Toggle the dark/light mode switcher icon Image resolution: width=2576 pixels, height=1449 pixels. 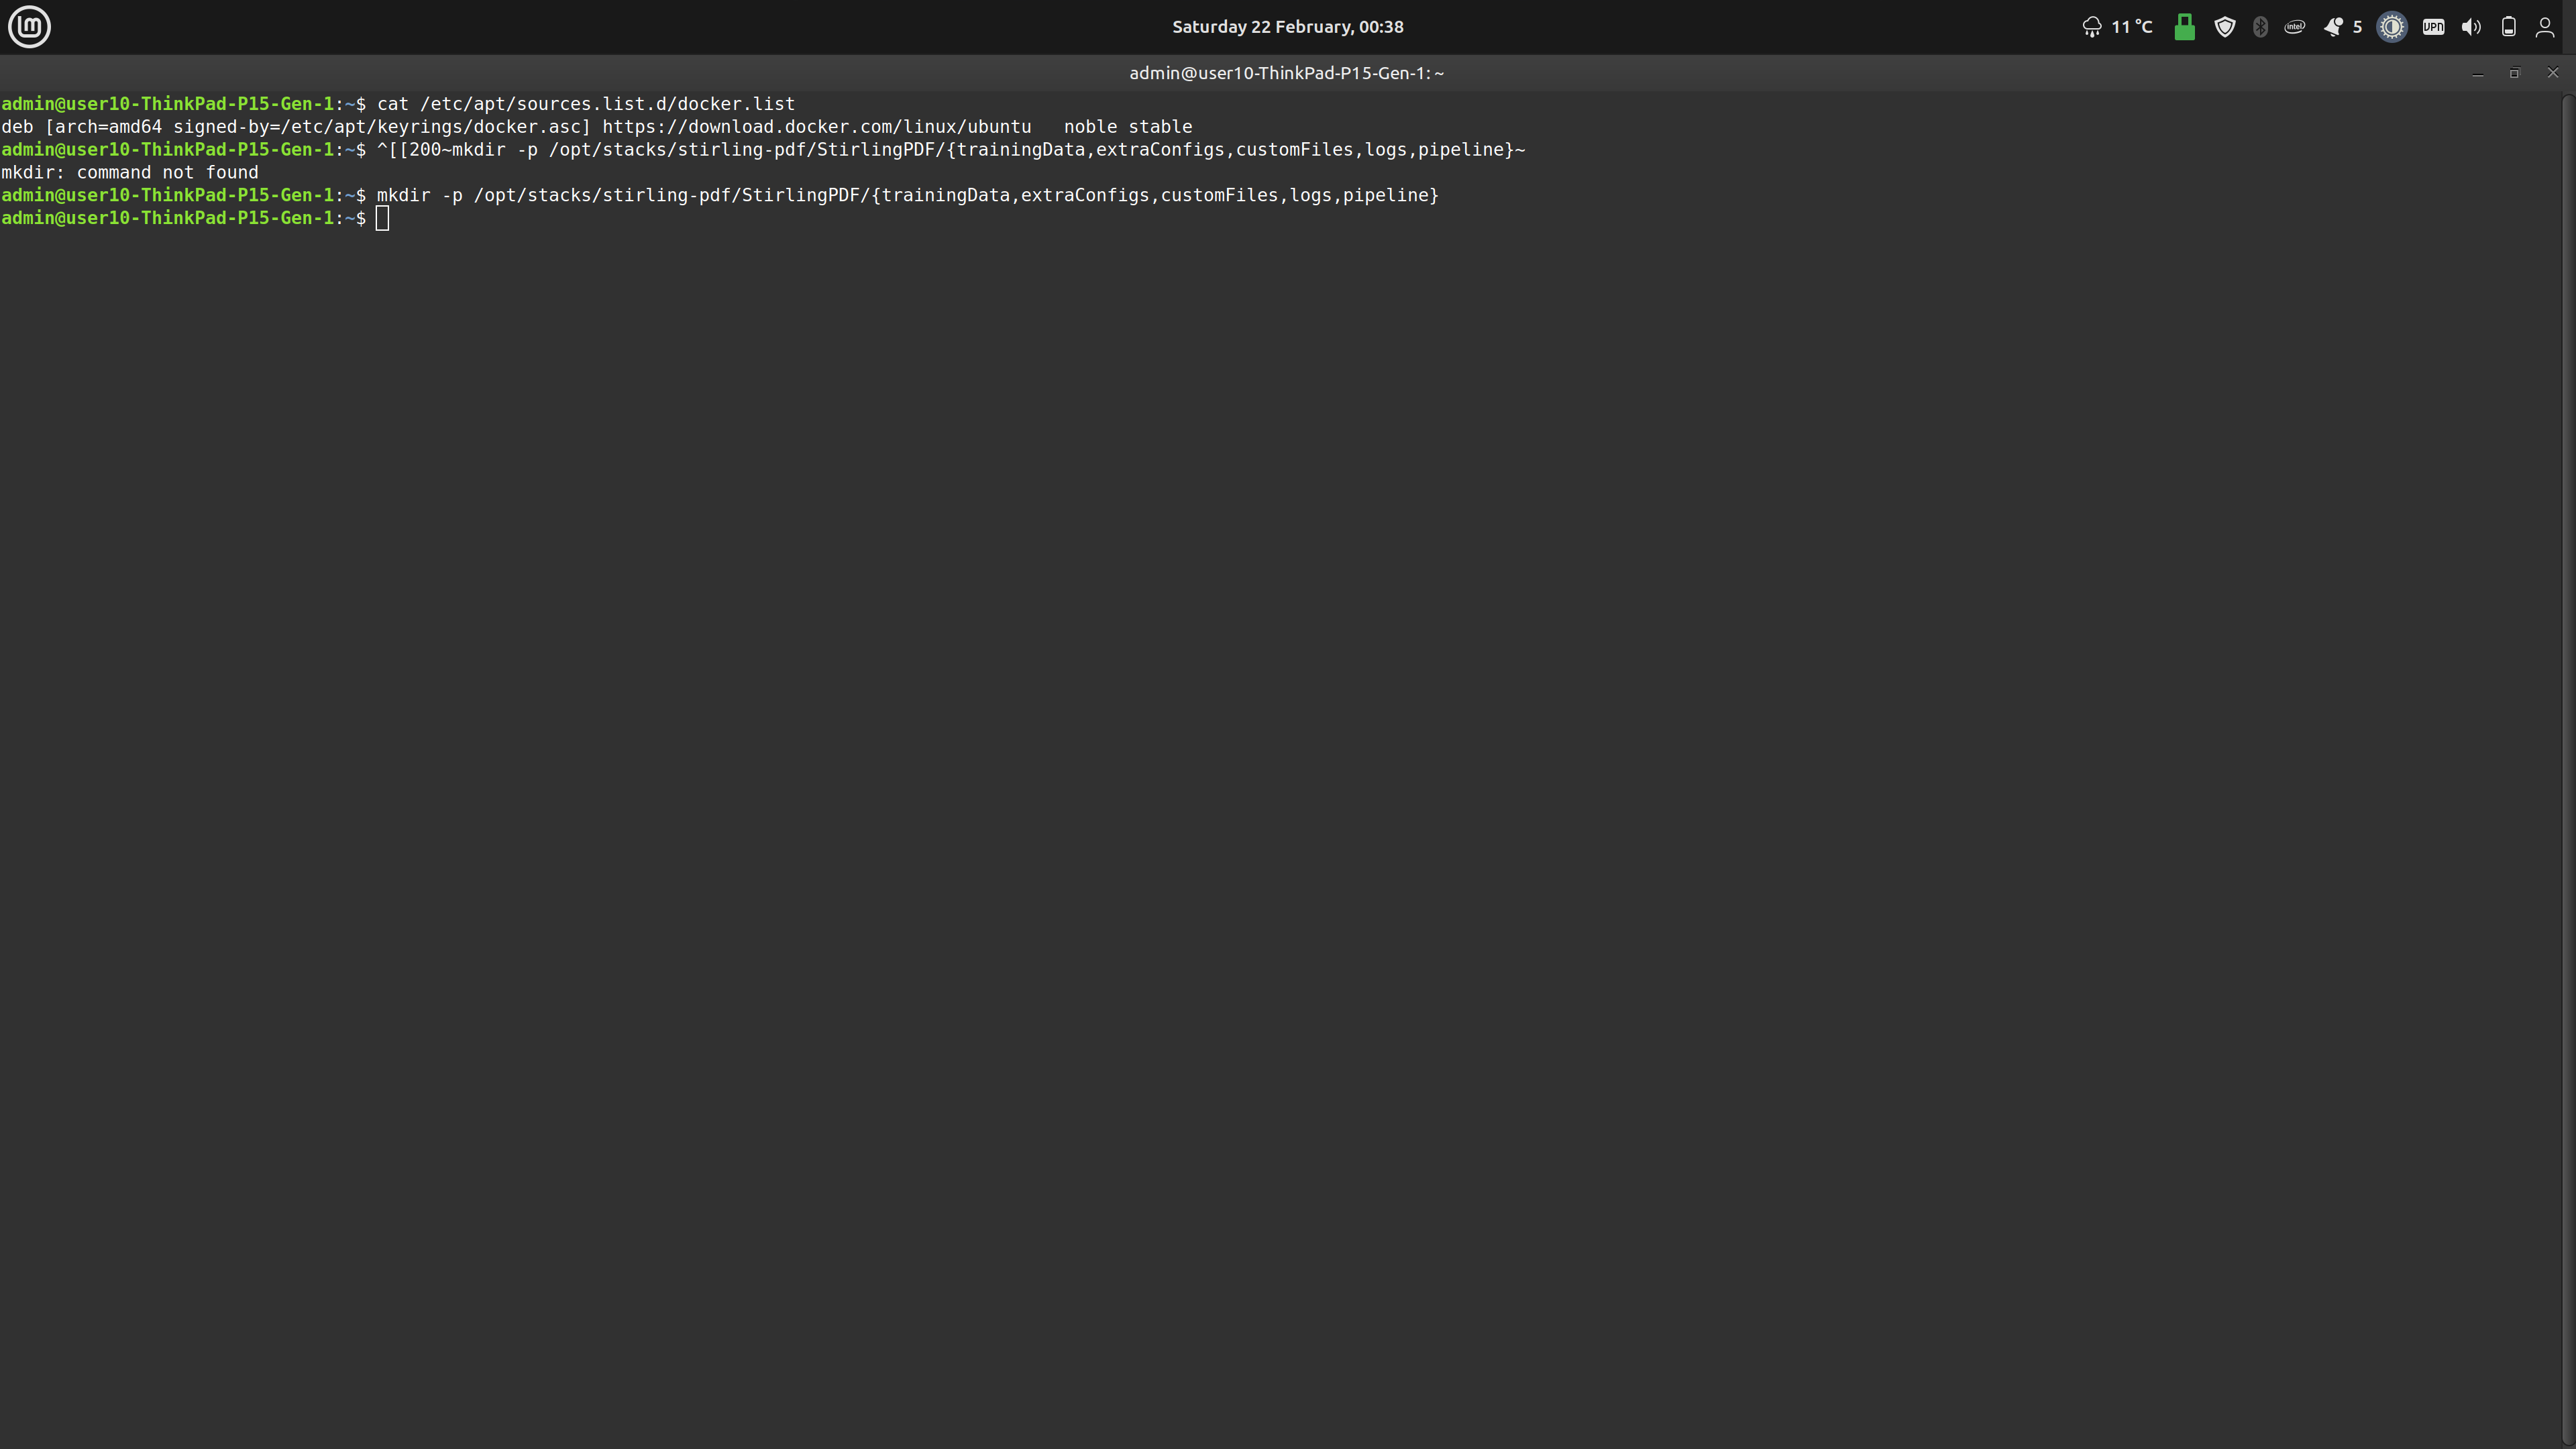pos(2392,27)
